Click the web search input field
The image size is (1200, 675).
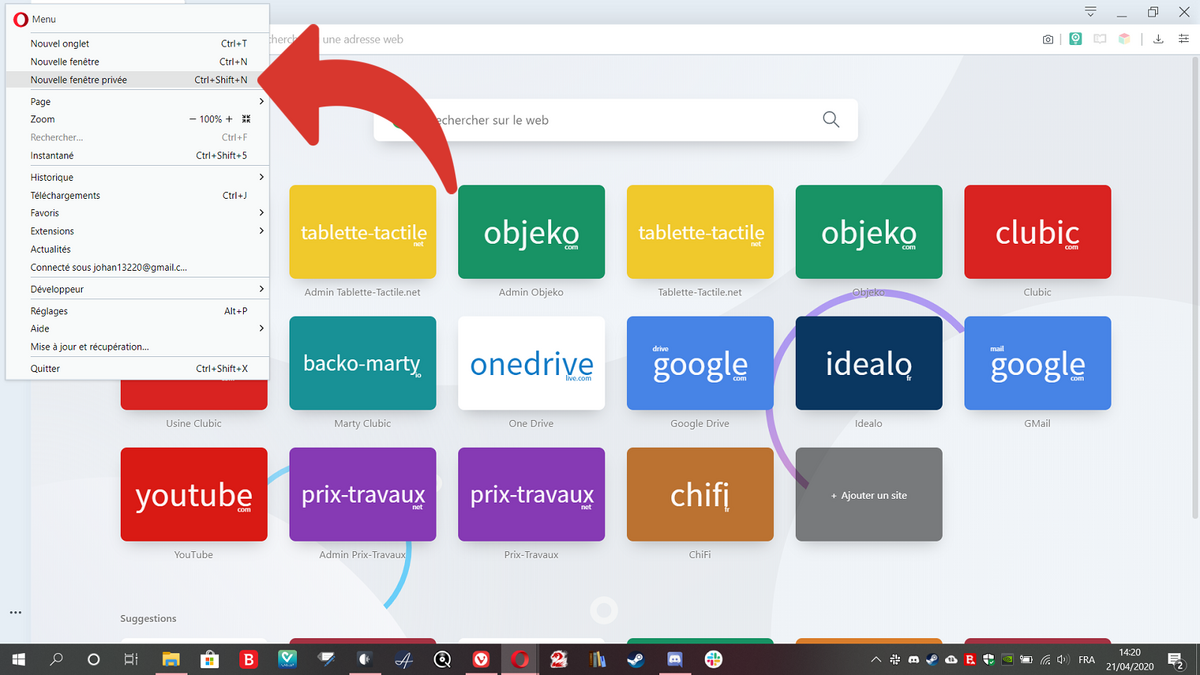coord(615,120)
